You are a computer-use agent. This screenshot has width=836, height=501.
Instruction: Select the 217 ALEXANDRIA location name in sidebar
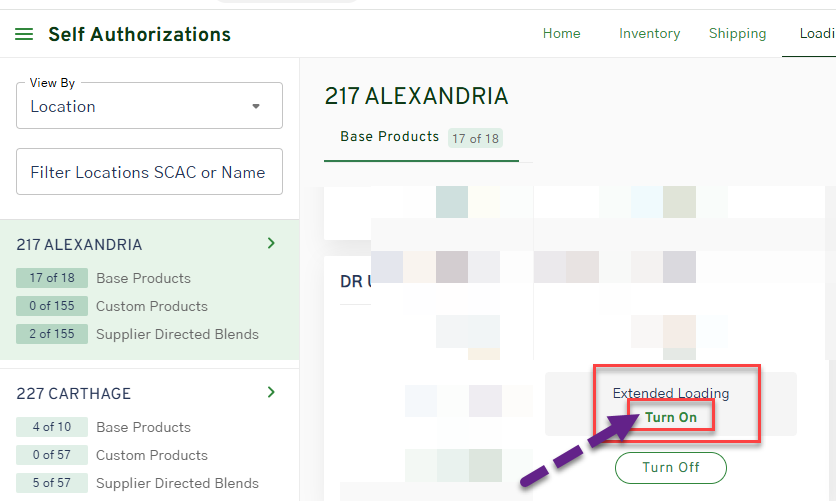pos(79,245)
